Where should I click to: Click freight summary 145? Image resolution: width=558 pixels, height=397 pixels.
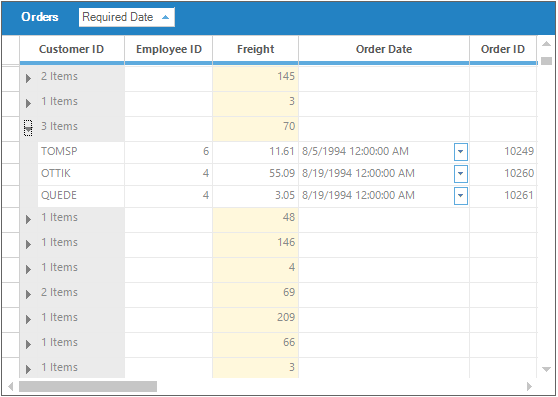[x=256, y=79]
